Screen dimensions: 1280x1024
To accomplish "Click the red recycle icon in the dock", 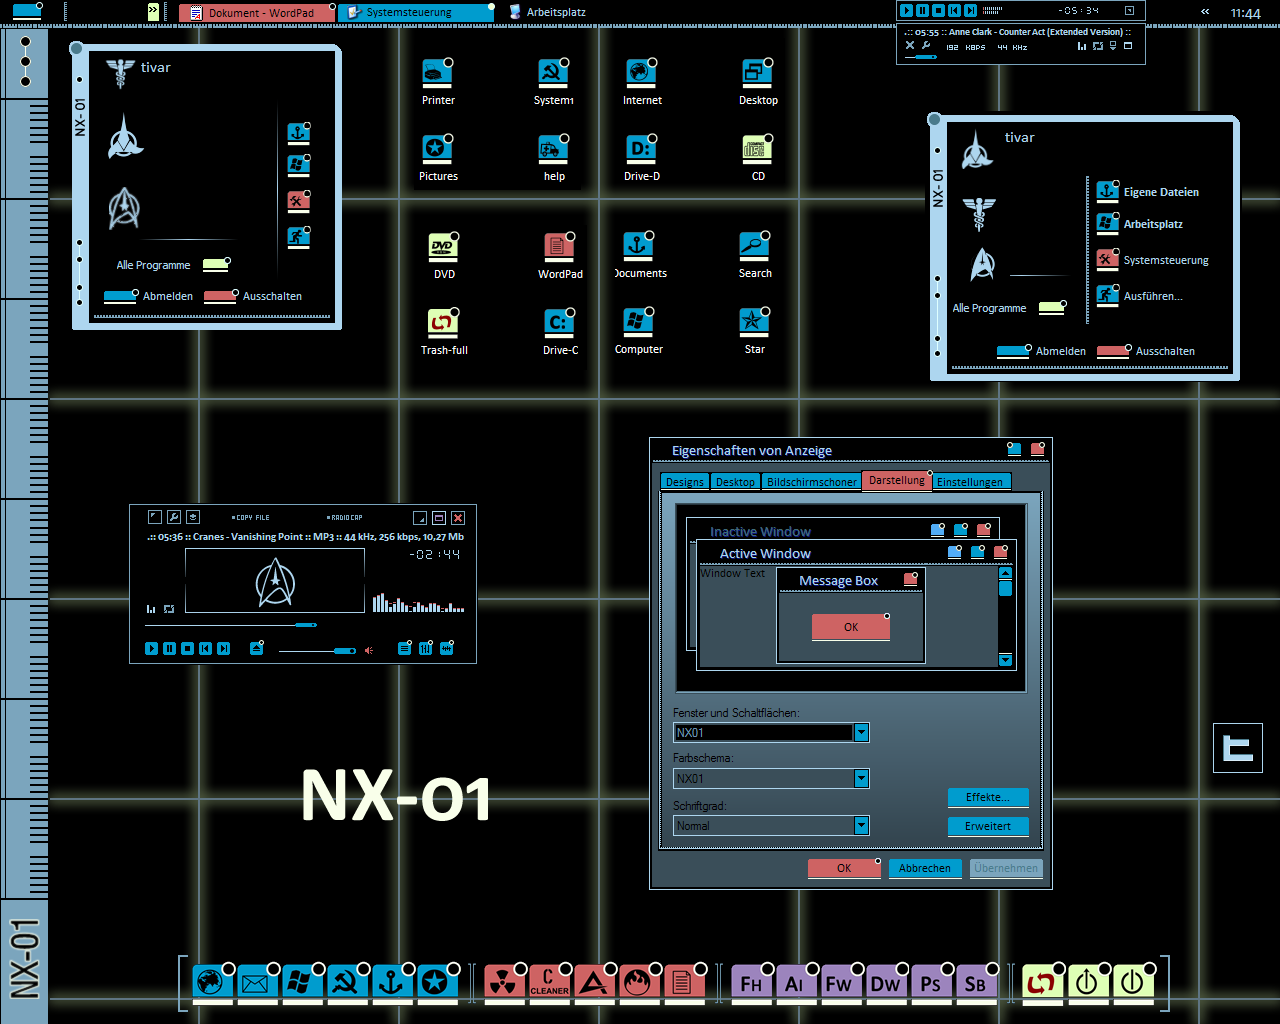I will pyautogui.click(x=1042, y=984).
